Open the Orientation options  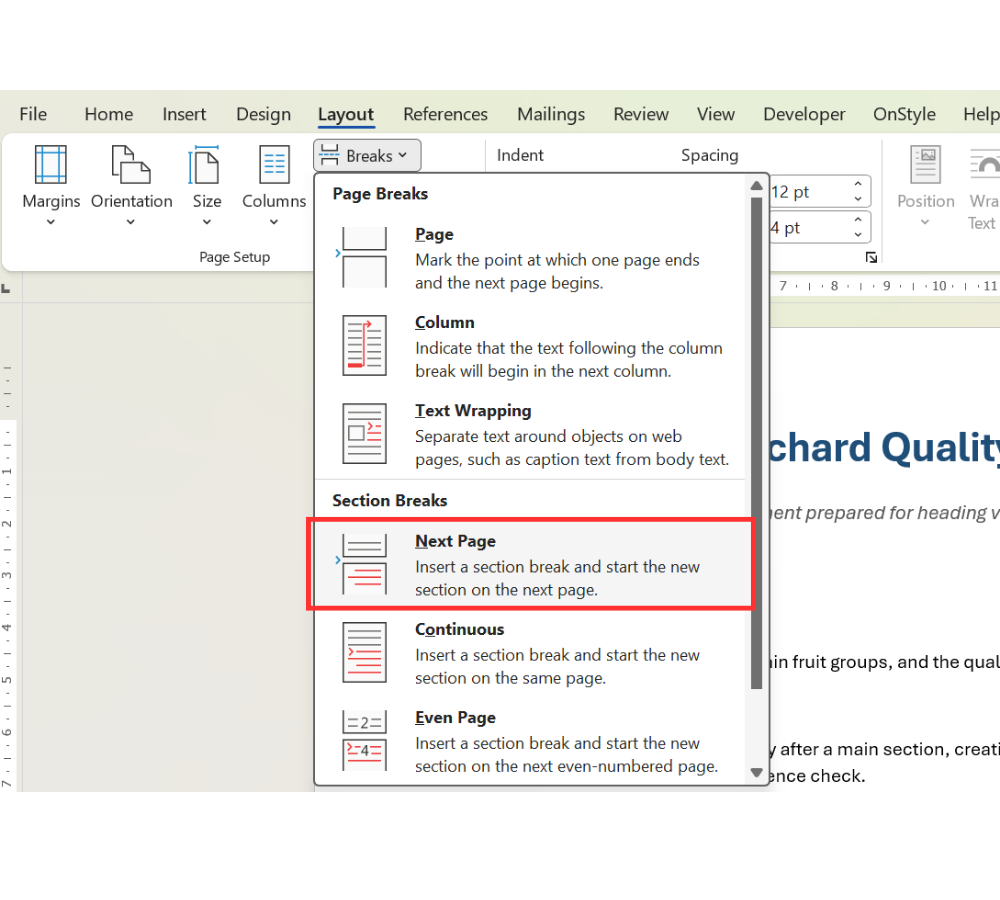coord(131,185)
